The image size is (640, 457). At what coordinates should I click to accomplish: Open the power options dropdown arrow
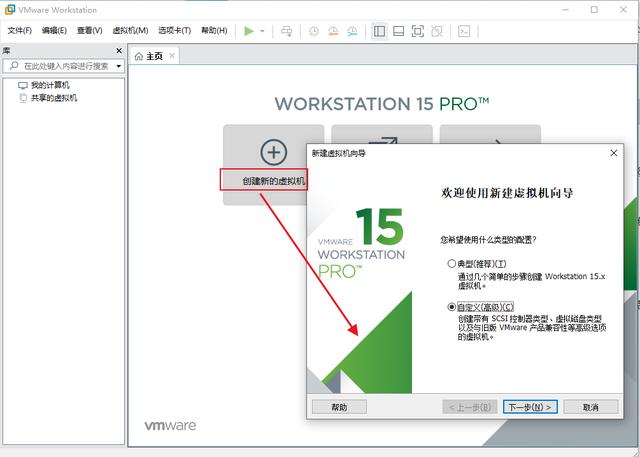click(x=262, y=31)
